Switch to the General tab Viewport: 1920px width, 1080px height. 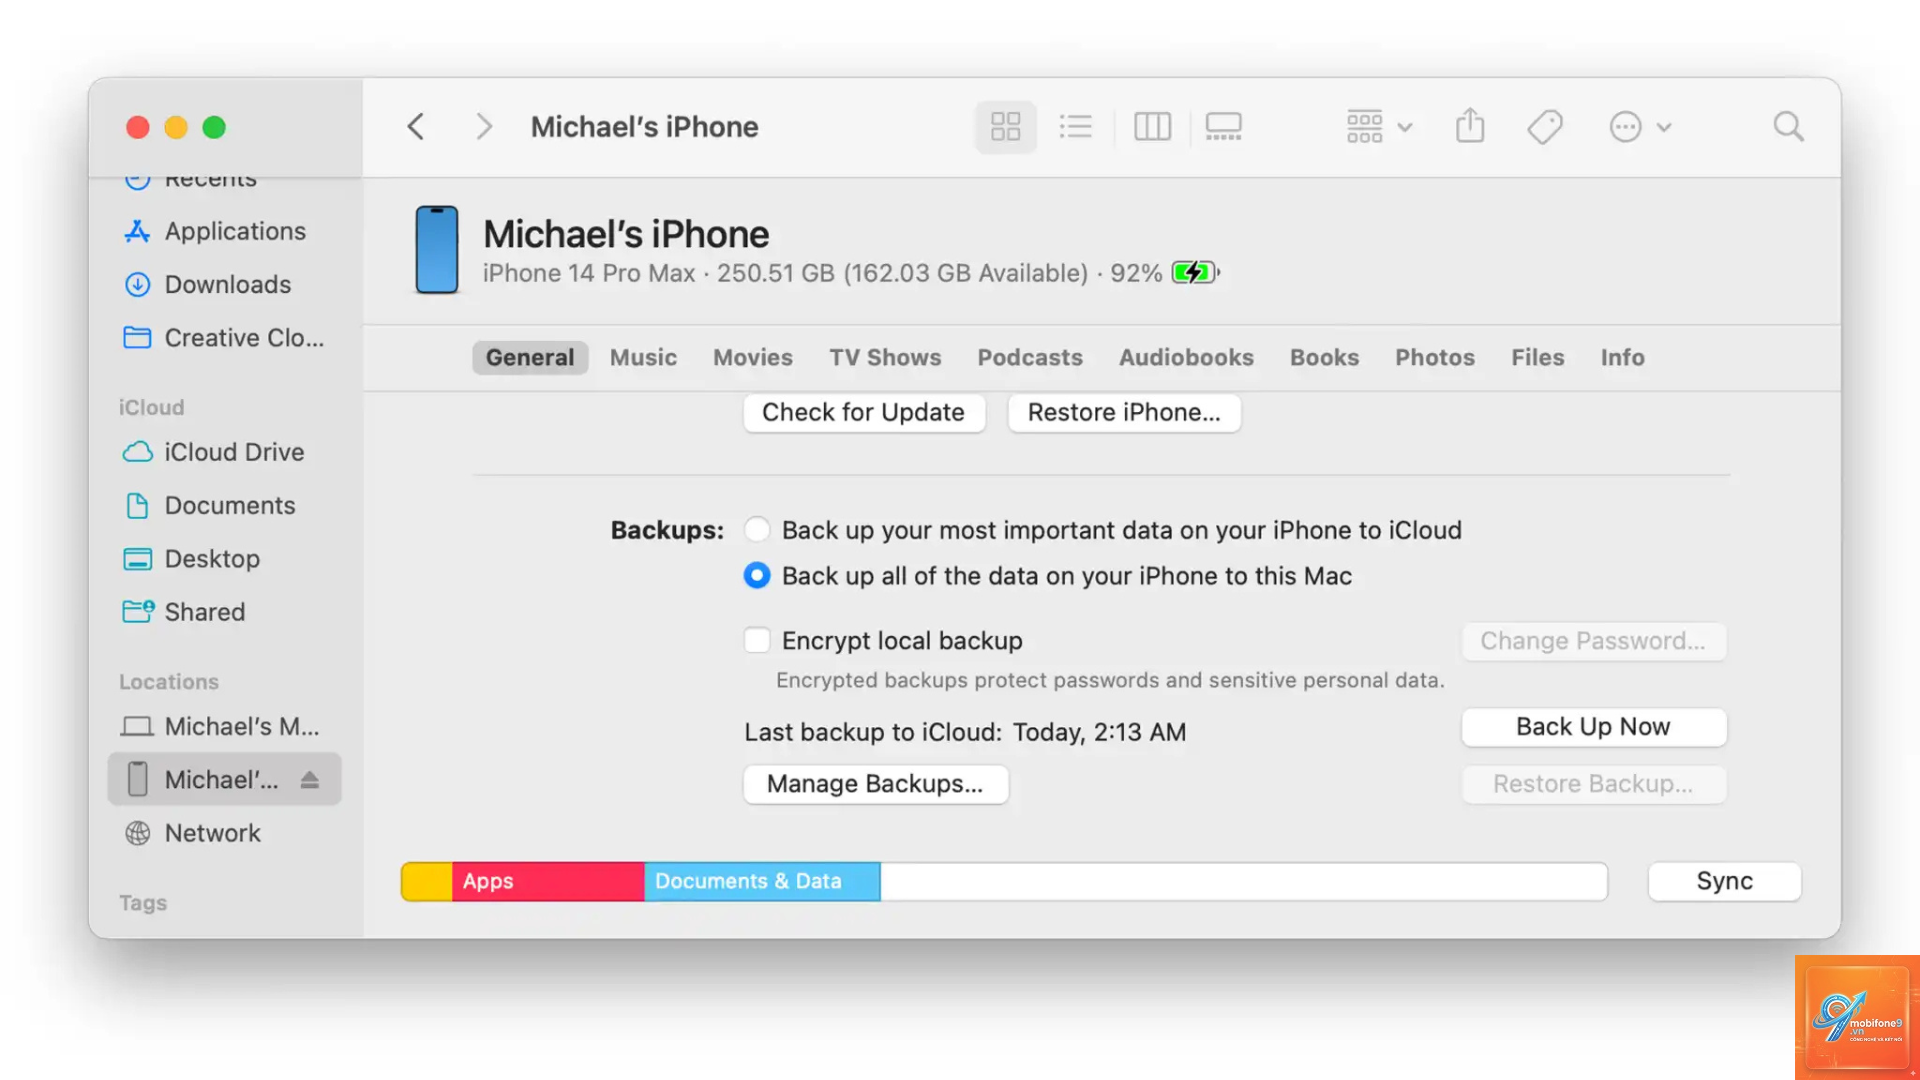pos(530,357)
